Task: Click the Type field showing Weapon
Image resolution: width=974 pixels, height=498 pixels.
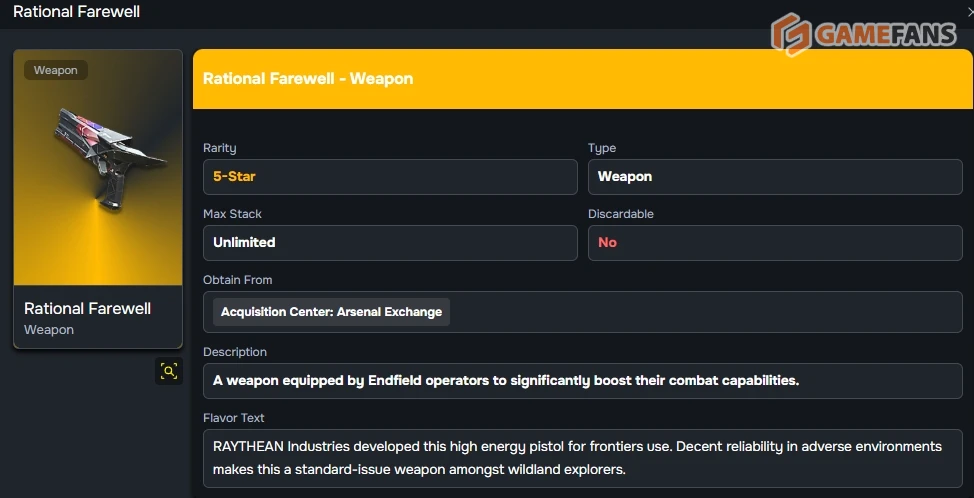Action: [774, 176]
